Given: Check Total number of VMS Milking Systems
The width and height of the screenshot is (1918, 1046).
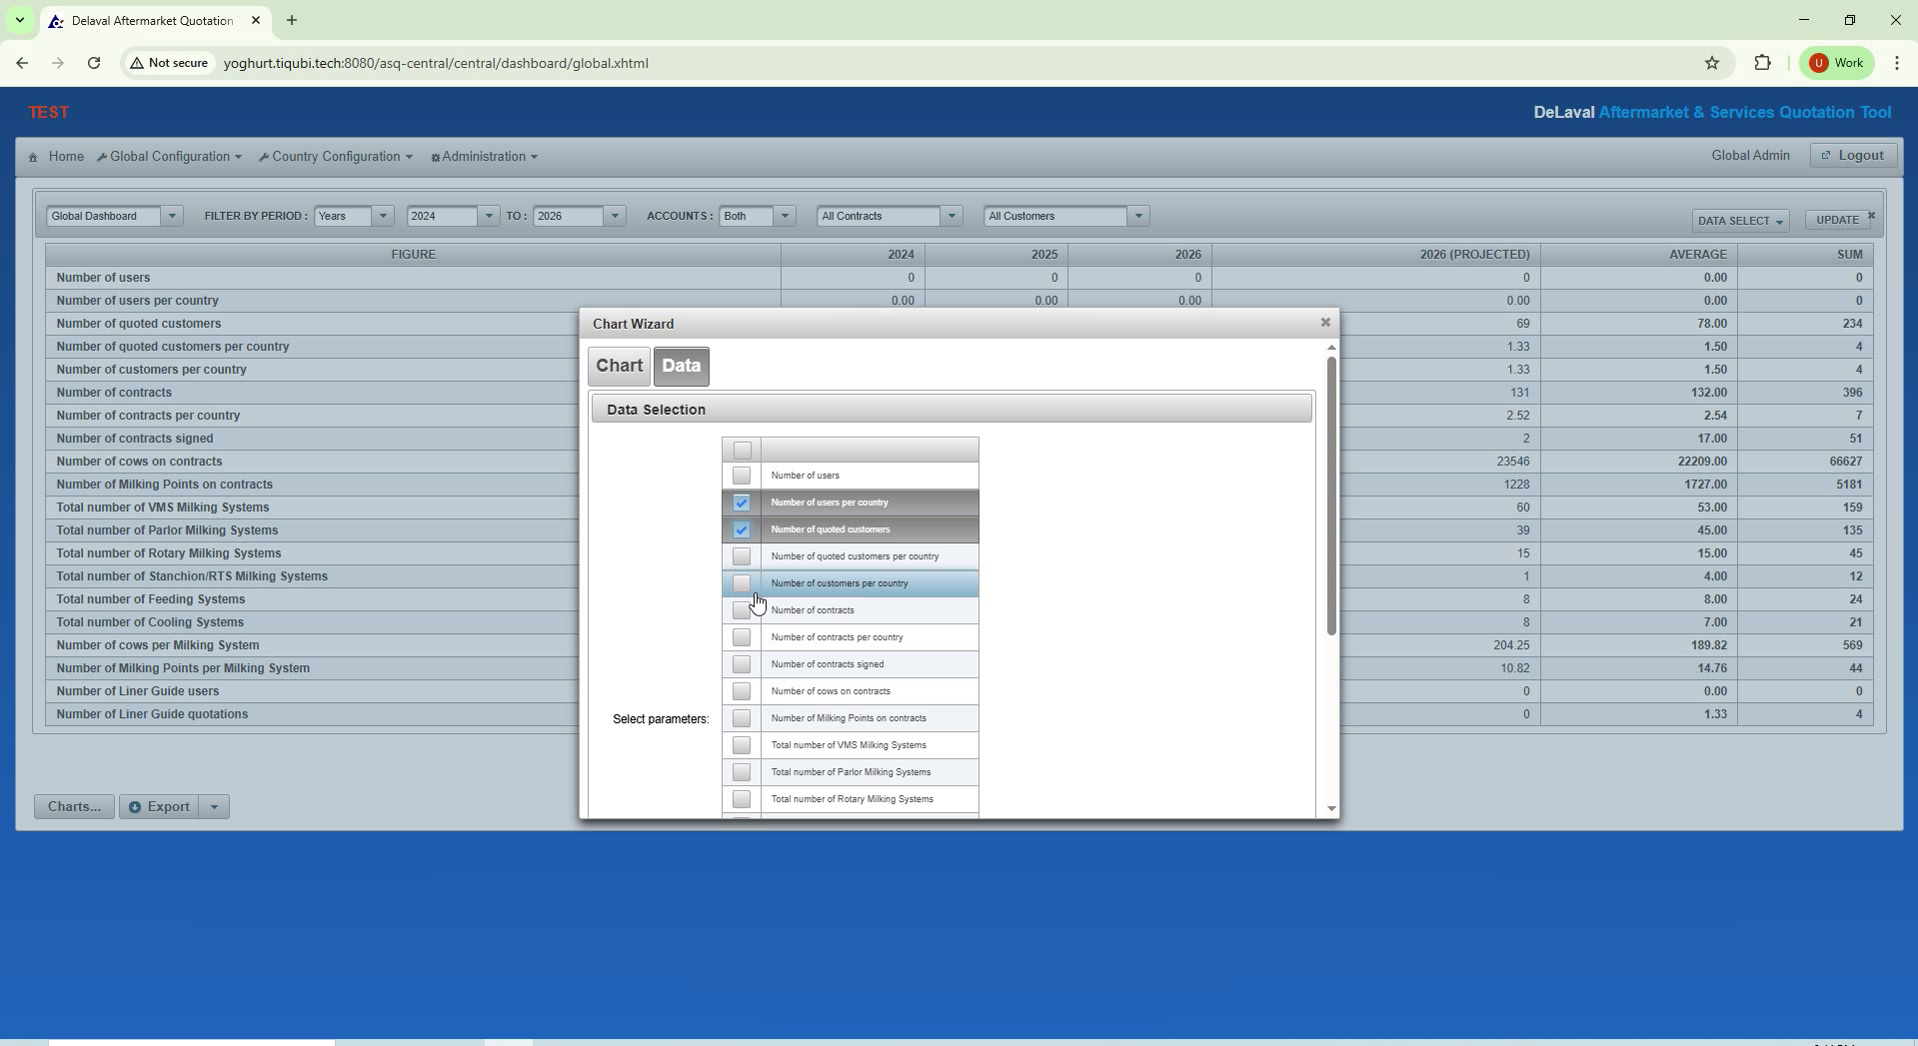Looking at the screenshot, I should tap(741, 745).
